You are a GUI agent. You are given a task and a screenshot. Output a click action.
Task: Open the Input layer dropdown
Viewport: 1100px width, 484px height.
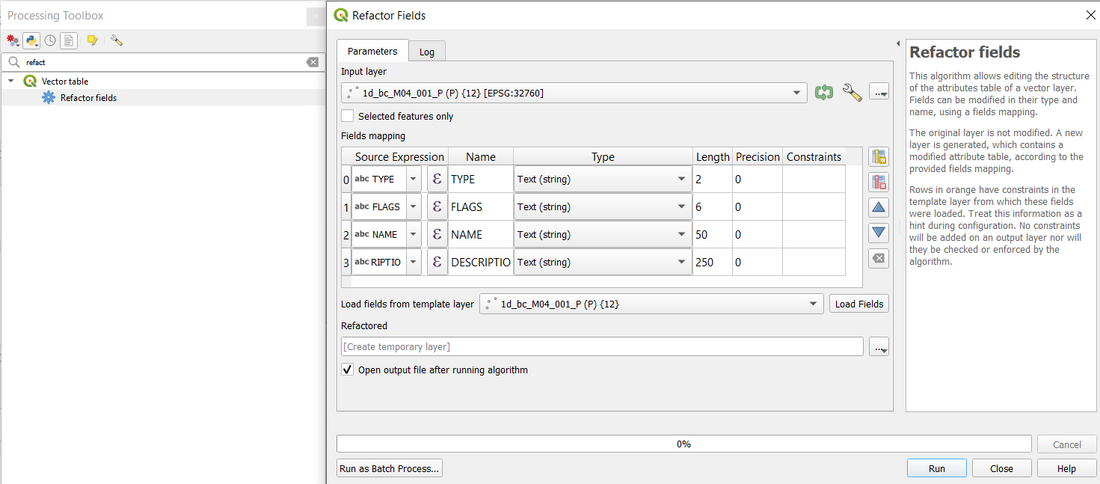click(797, 93)
